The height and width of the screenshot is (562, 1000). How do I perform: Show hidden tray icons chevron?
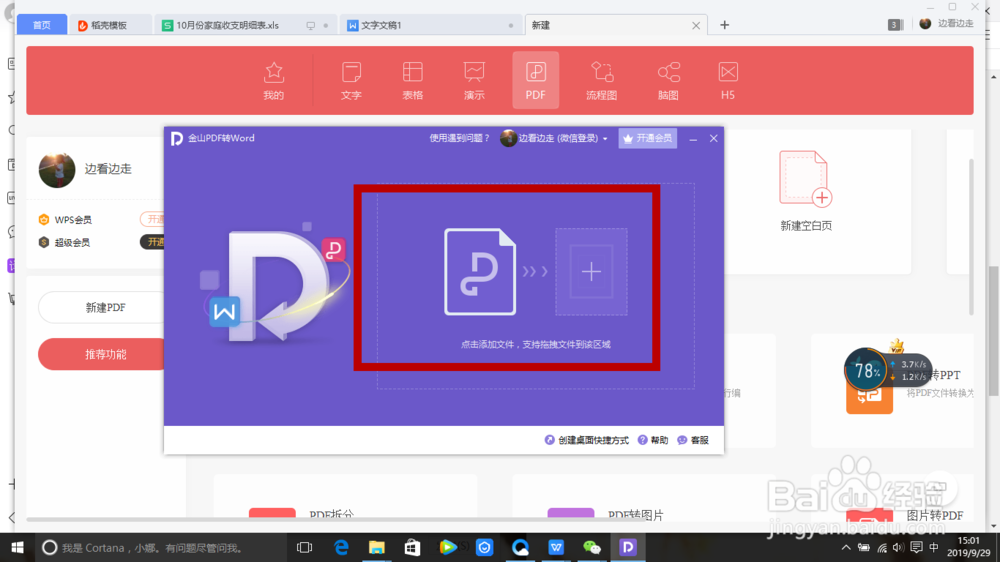pos(846,547)
